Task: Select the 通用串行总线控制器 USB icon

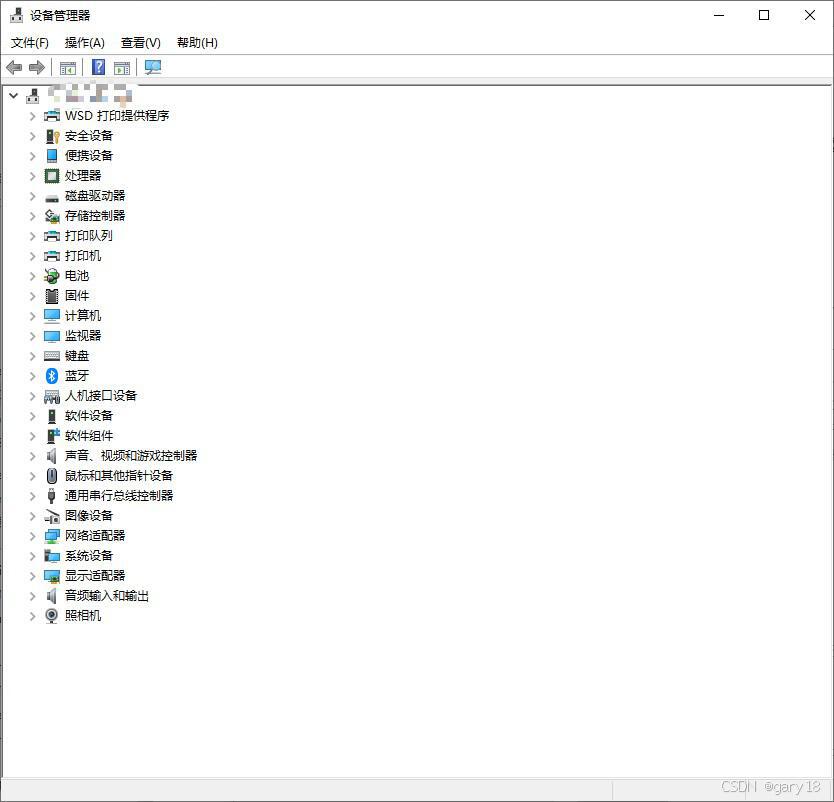Action: pyautogui.click(x=52, y=496)
